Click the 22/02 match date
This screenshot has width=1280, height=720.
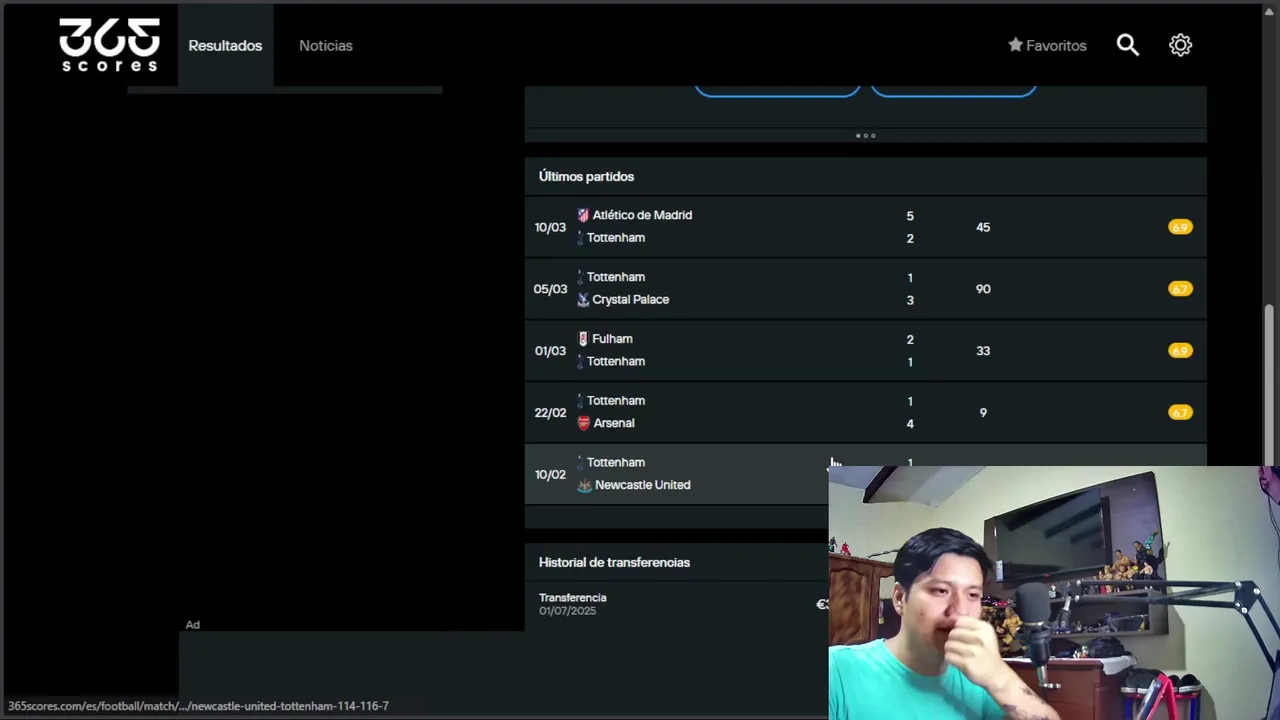550,412
